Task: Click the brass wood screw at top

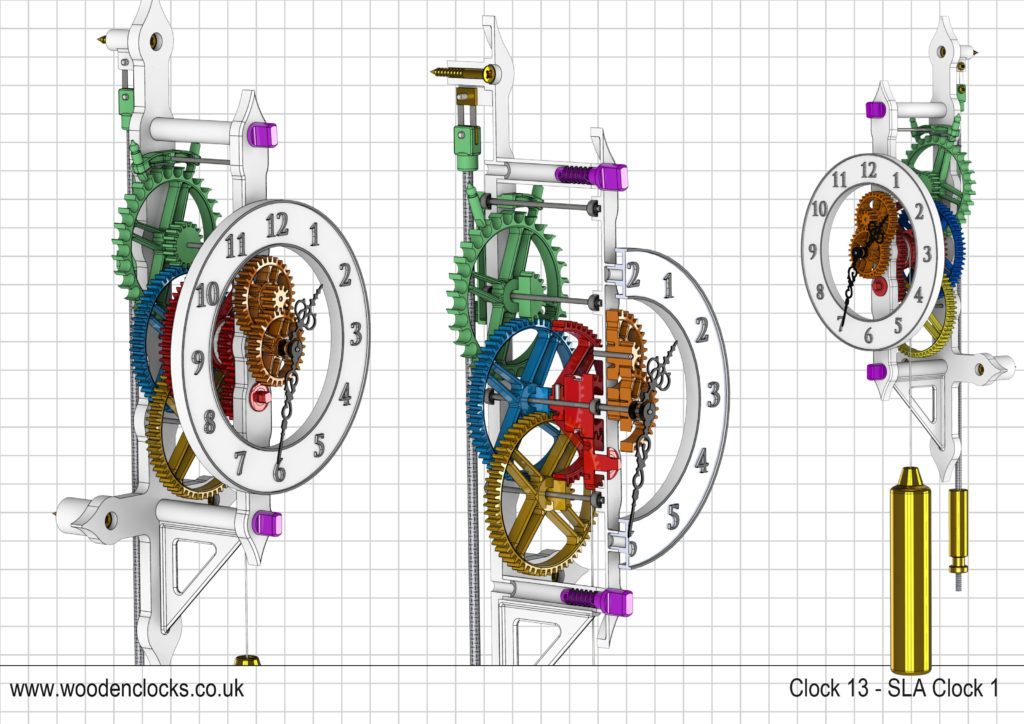Action: pyautogui.click(x=465, y=72)
